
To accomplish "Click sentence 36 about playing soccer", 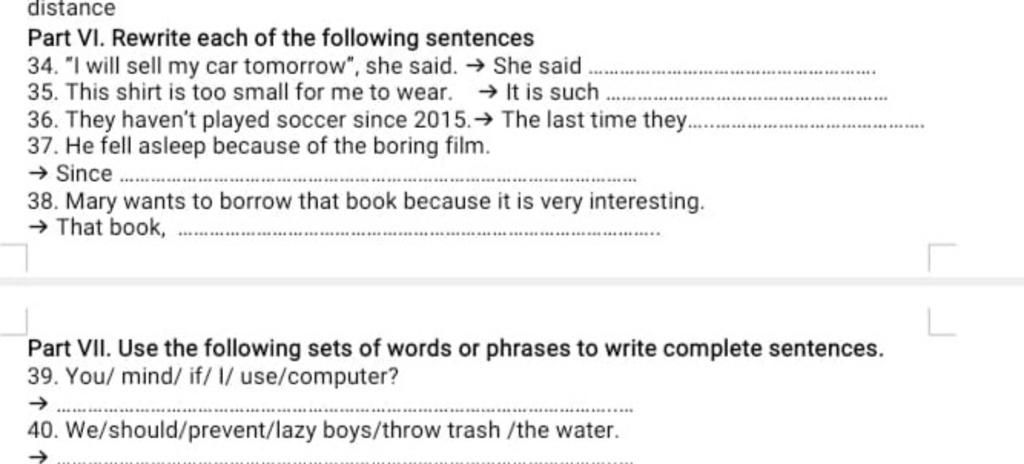I will point(249,120).
